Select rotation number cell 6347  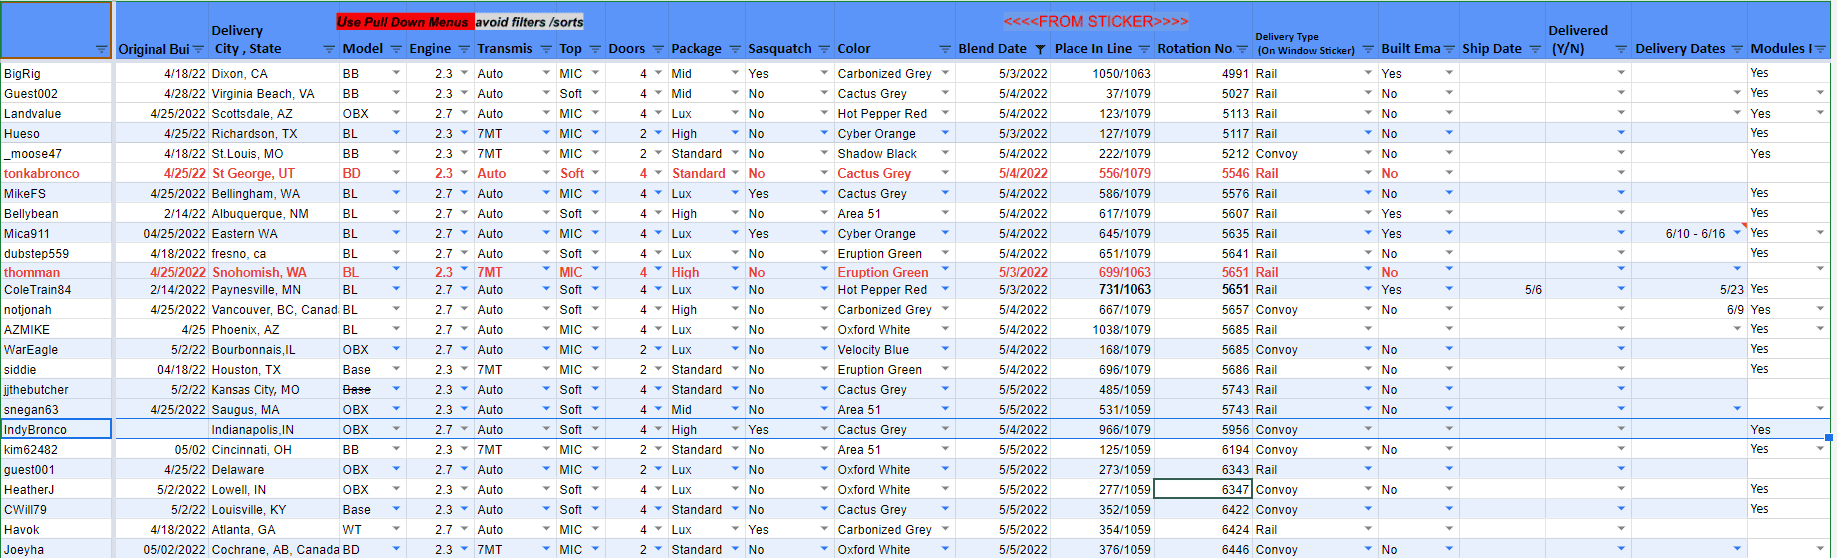click(x=1203, y=489)
